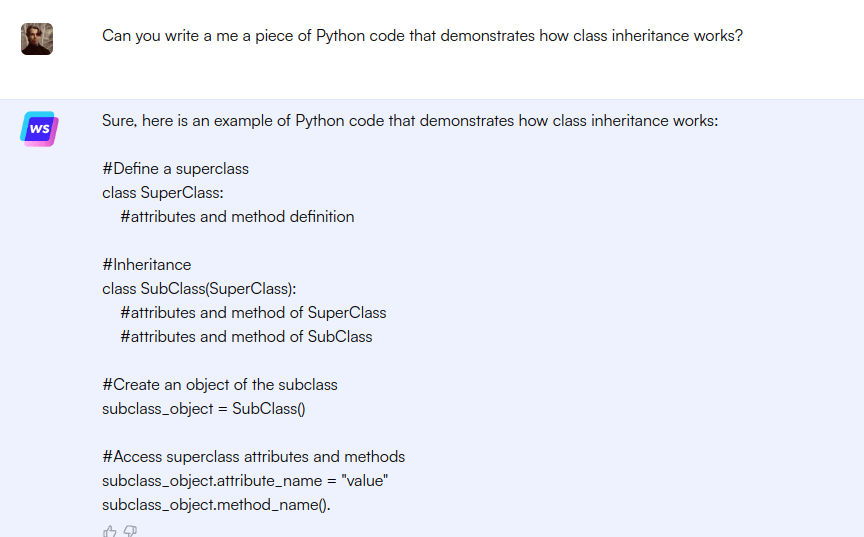Click the WS assistant logo icon
864x537 pixels.
pos(38,129)
